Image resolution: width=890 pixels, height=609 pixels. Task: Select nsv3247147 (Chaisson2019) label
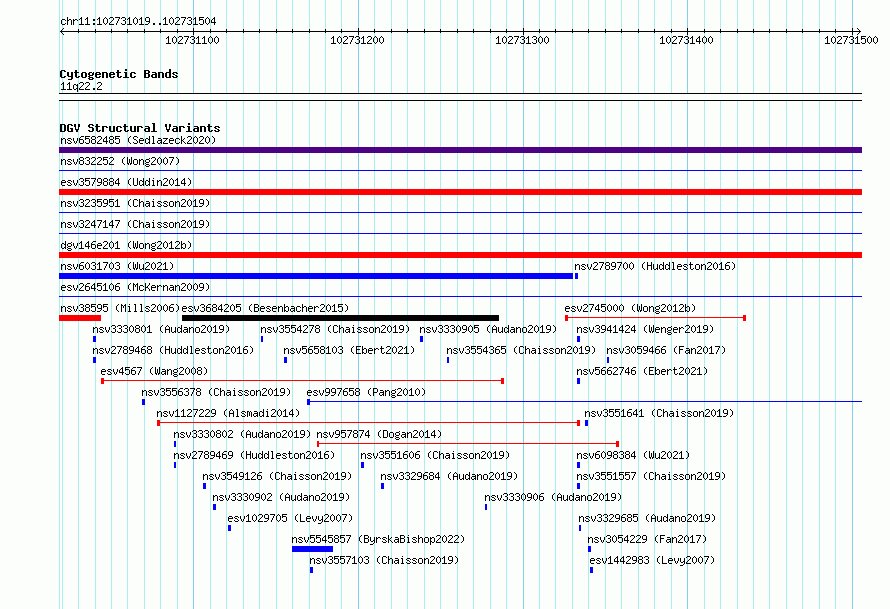135,224
